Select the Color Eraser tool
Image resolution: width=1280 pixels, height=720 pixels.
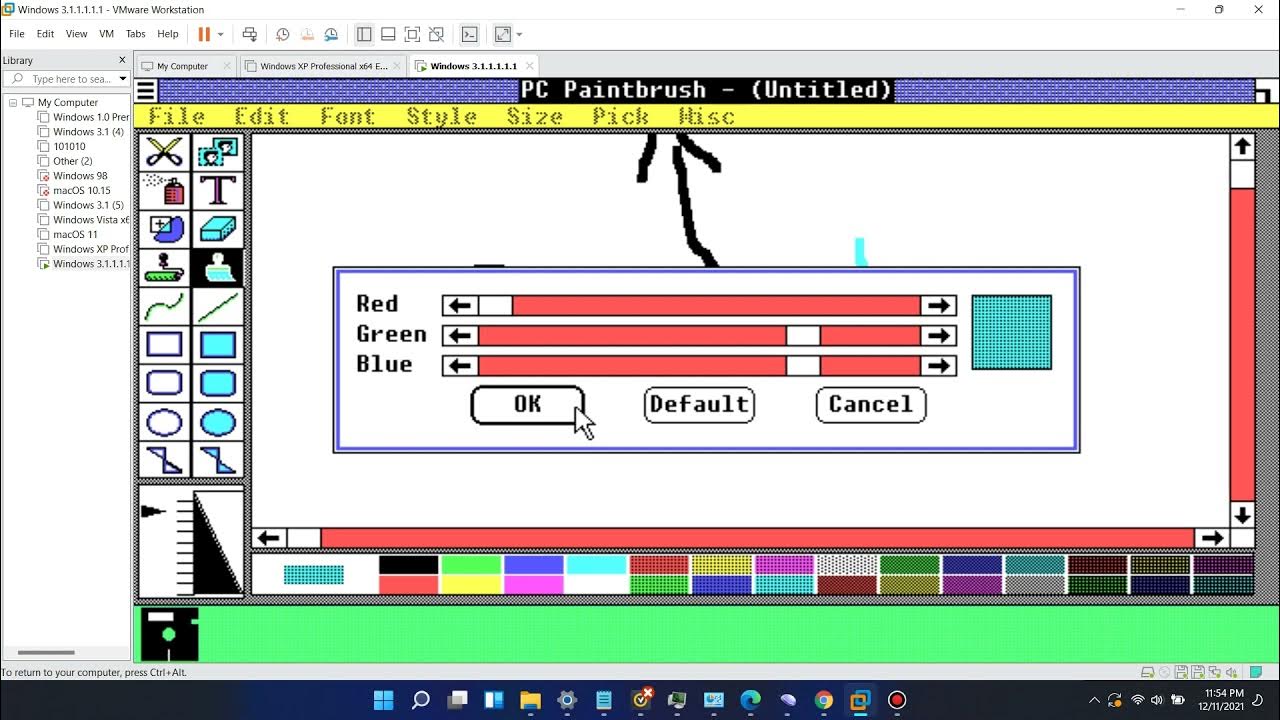tap(164, 229)
